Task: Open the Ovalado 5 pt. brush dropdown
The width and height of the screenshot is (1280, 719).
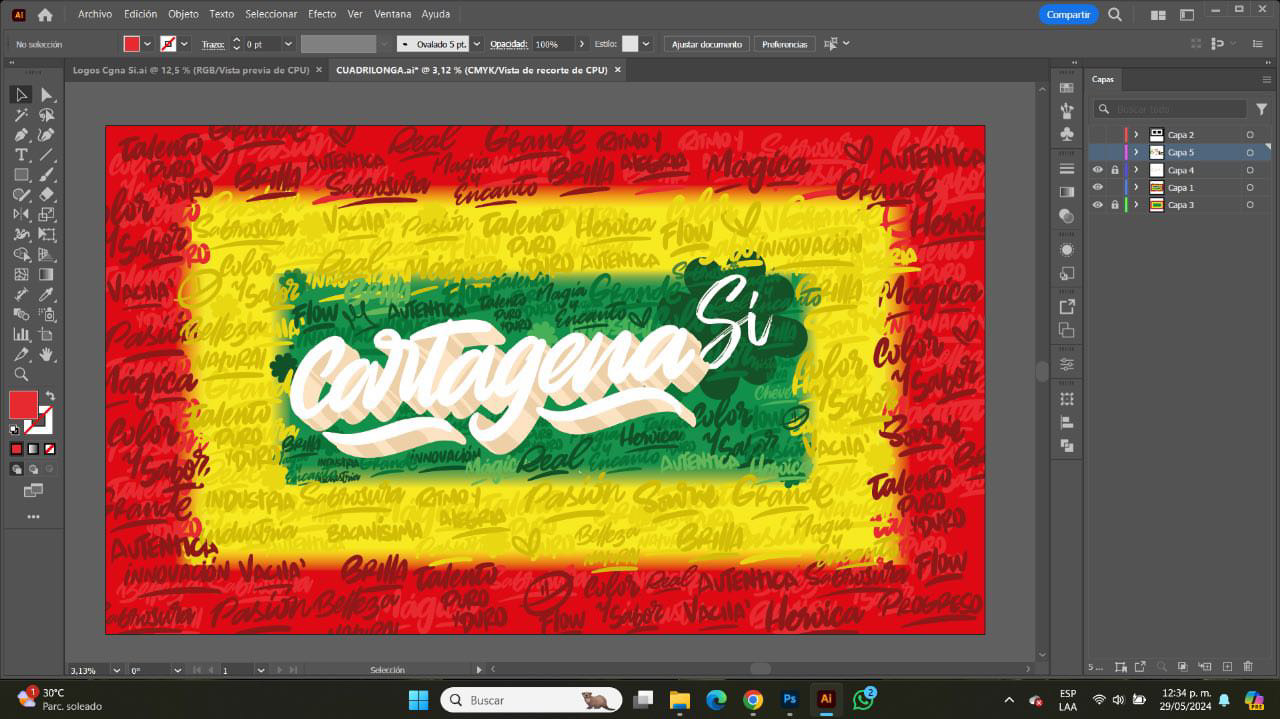Action: coord(476,44)
